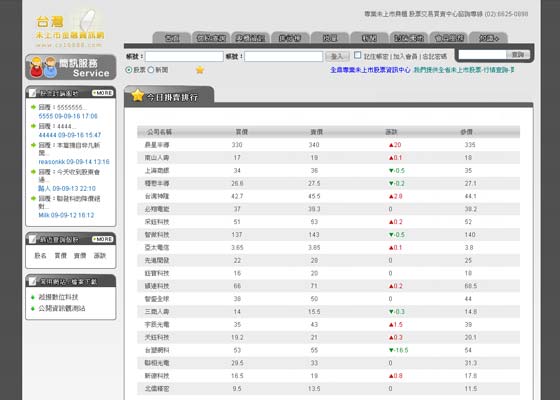The height and width of the screenshot is (400, 560).
Task: Open the 回覆：5555555... discussion entry
Action: coord(62,107)
